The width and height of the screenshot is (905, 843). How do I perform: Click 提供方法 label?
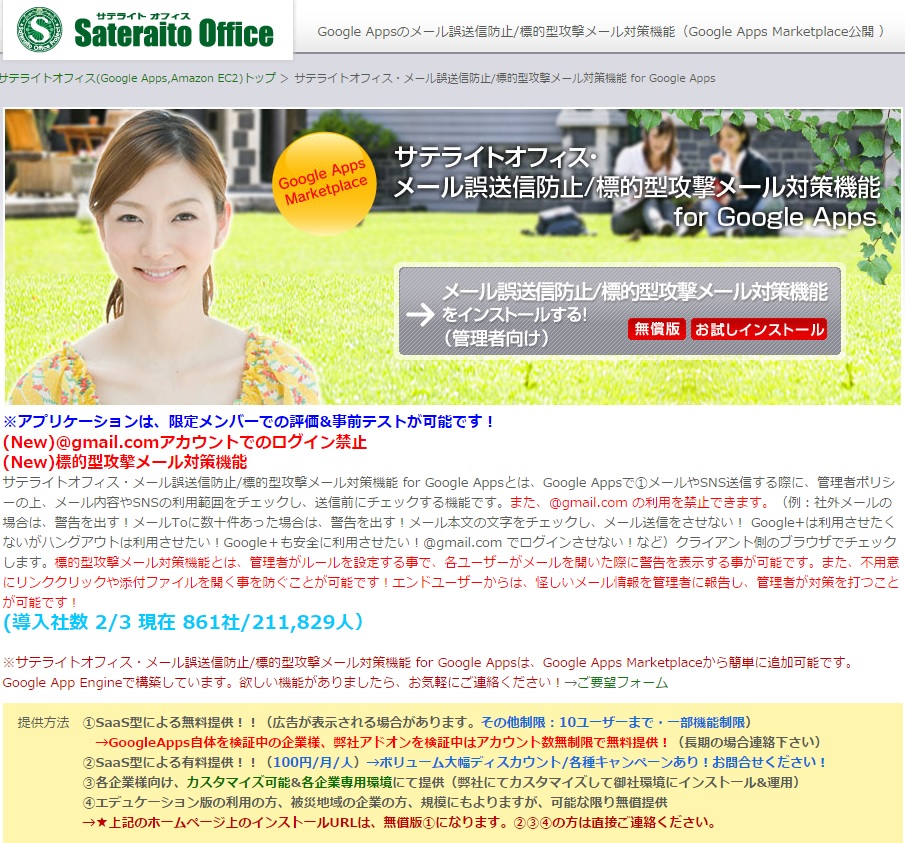coord(43,722)
